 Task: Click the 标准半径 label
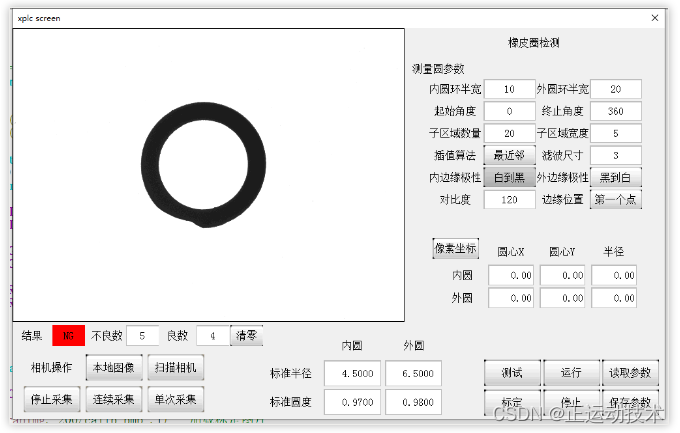click(x=291, y=373)
